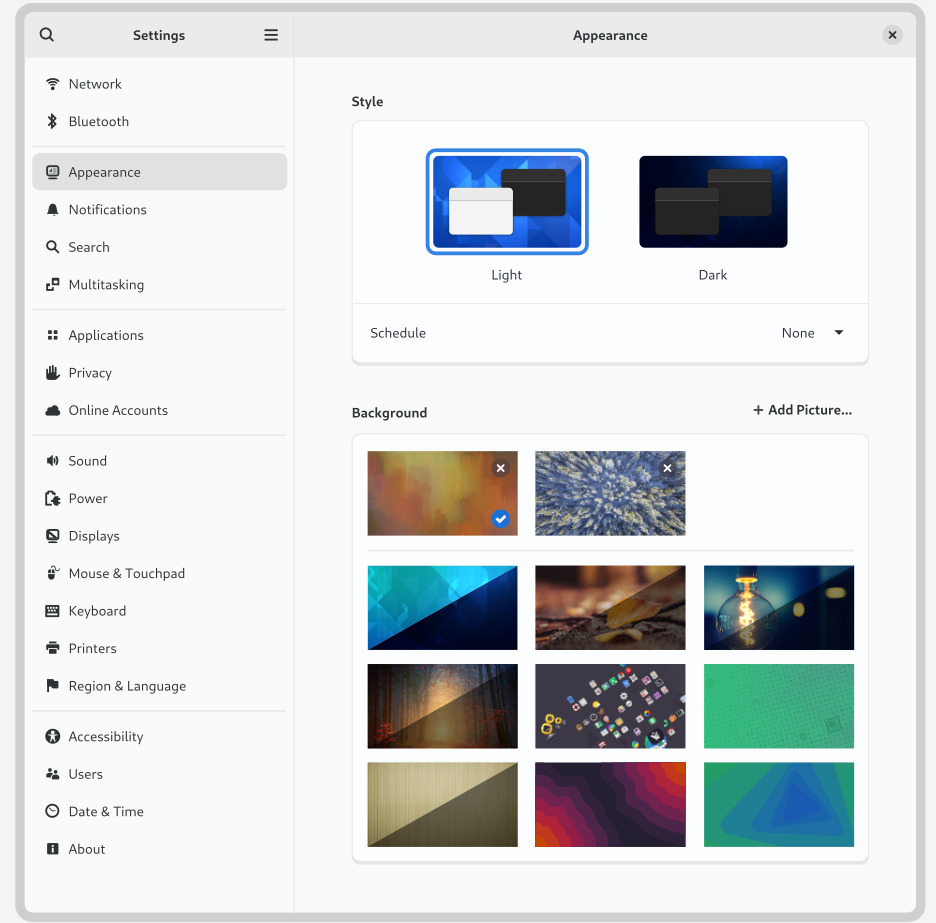This screenshot has width=936, height=923.
Task: Go to Online Accounts section
Action: (x=118, y=411)
